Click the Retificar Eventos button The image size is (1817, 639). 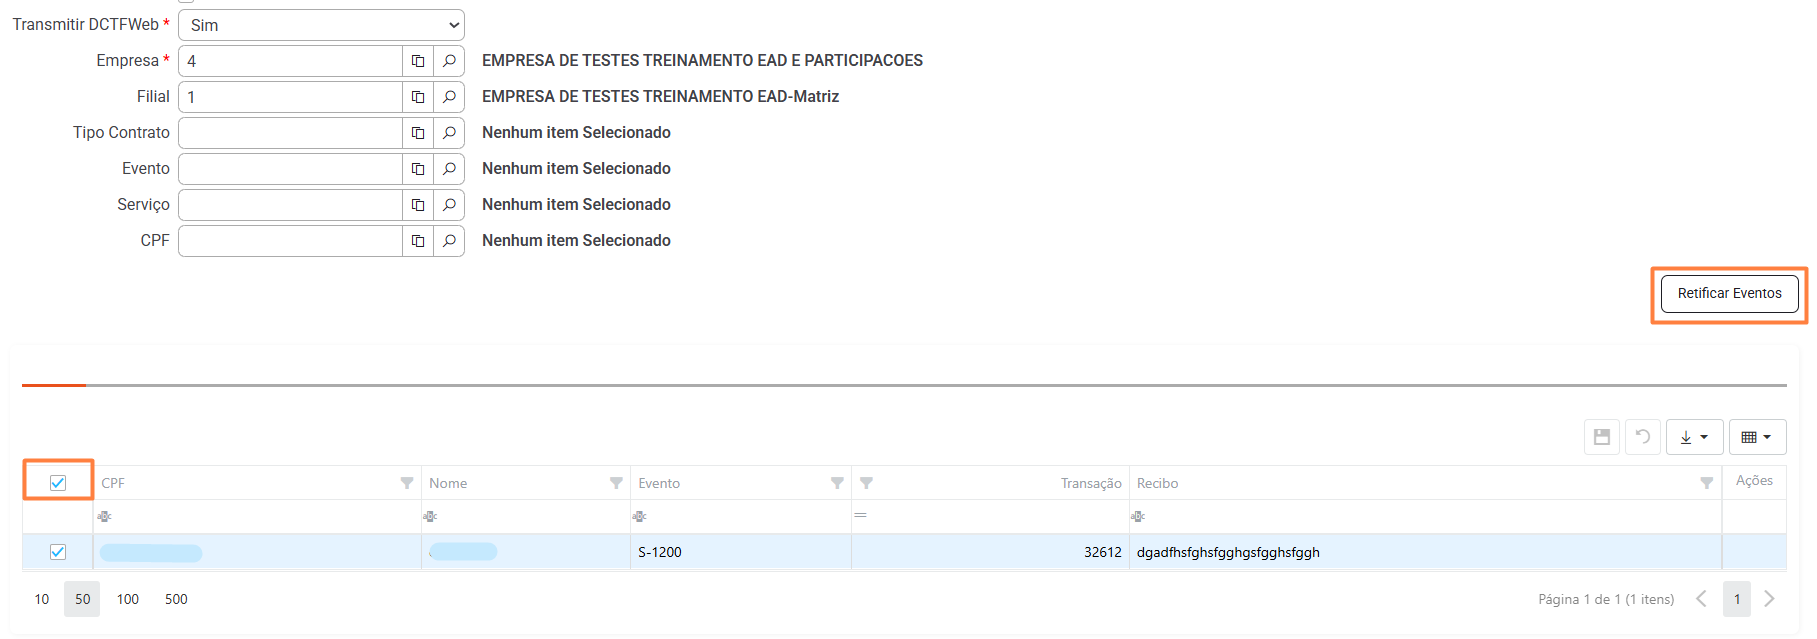pos(1729,294)
